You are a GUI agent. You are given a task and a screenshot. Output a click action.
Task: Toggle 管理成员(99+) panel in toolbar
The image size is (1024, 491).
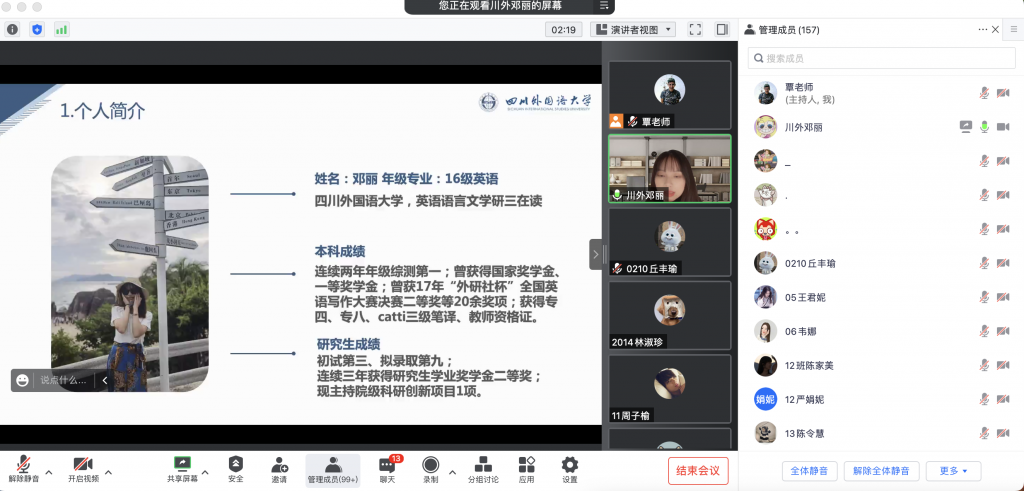click(x=332, y=469)
